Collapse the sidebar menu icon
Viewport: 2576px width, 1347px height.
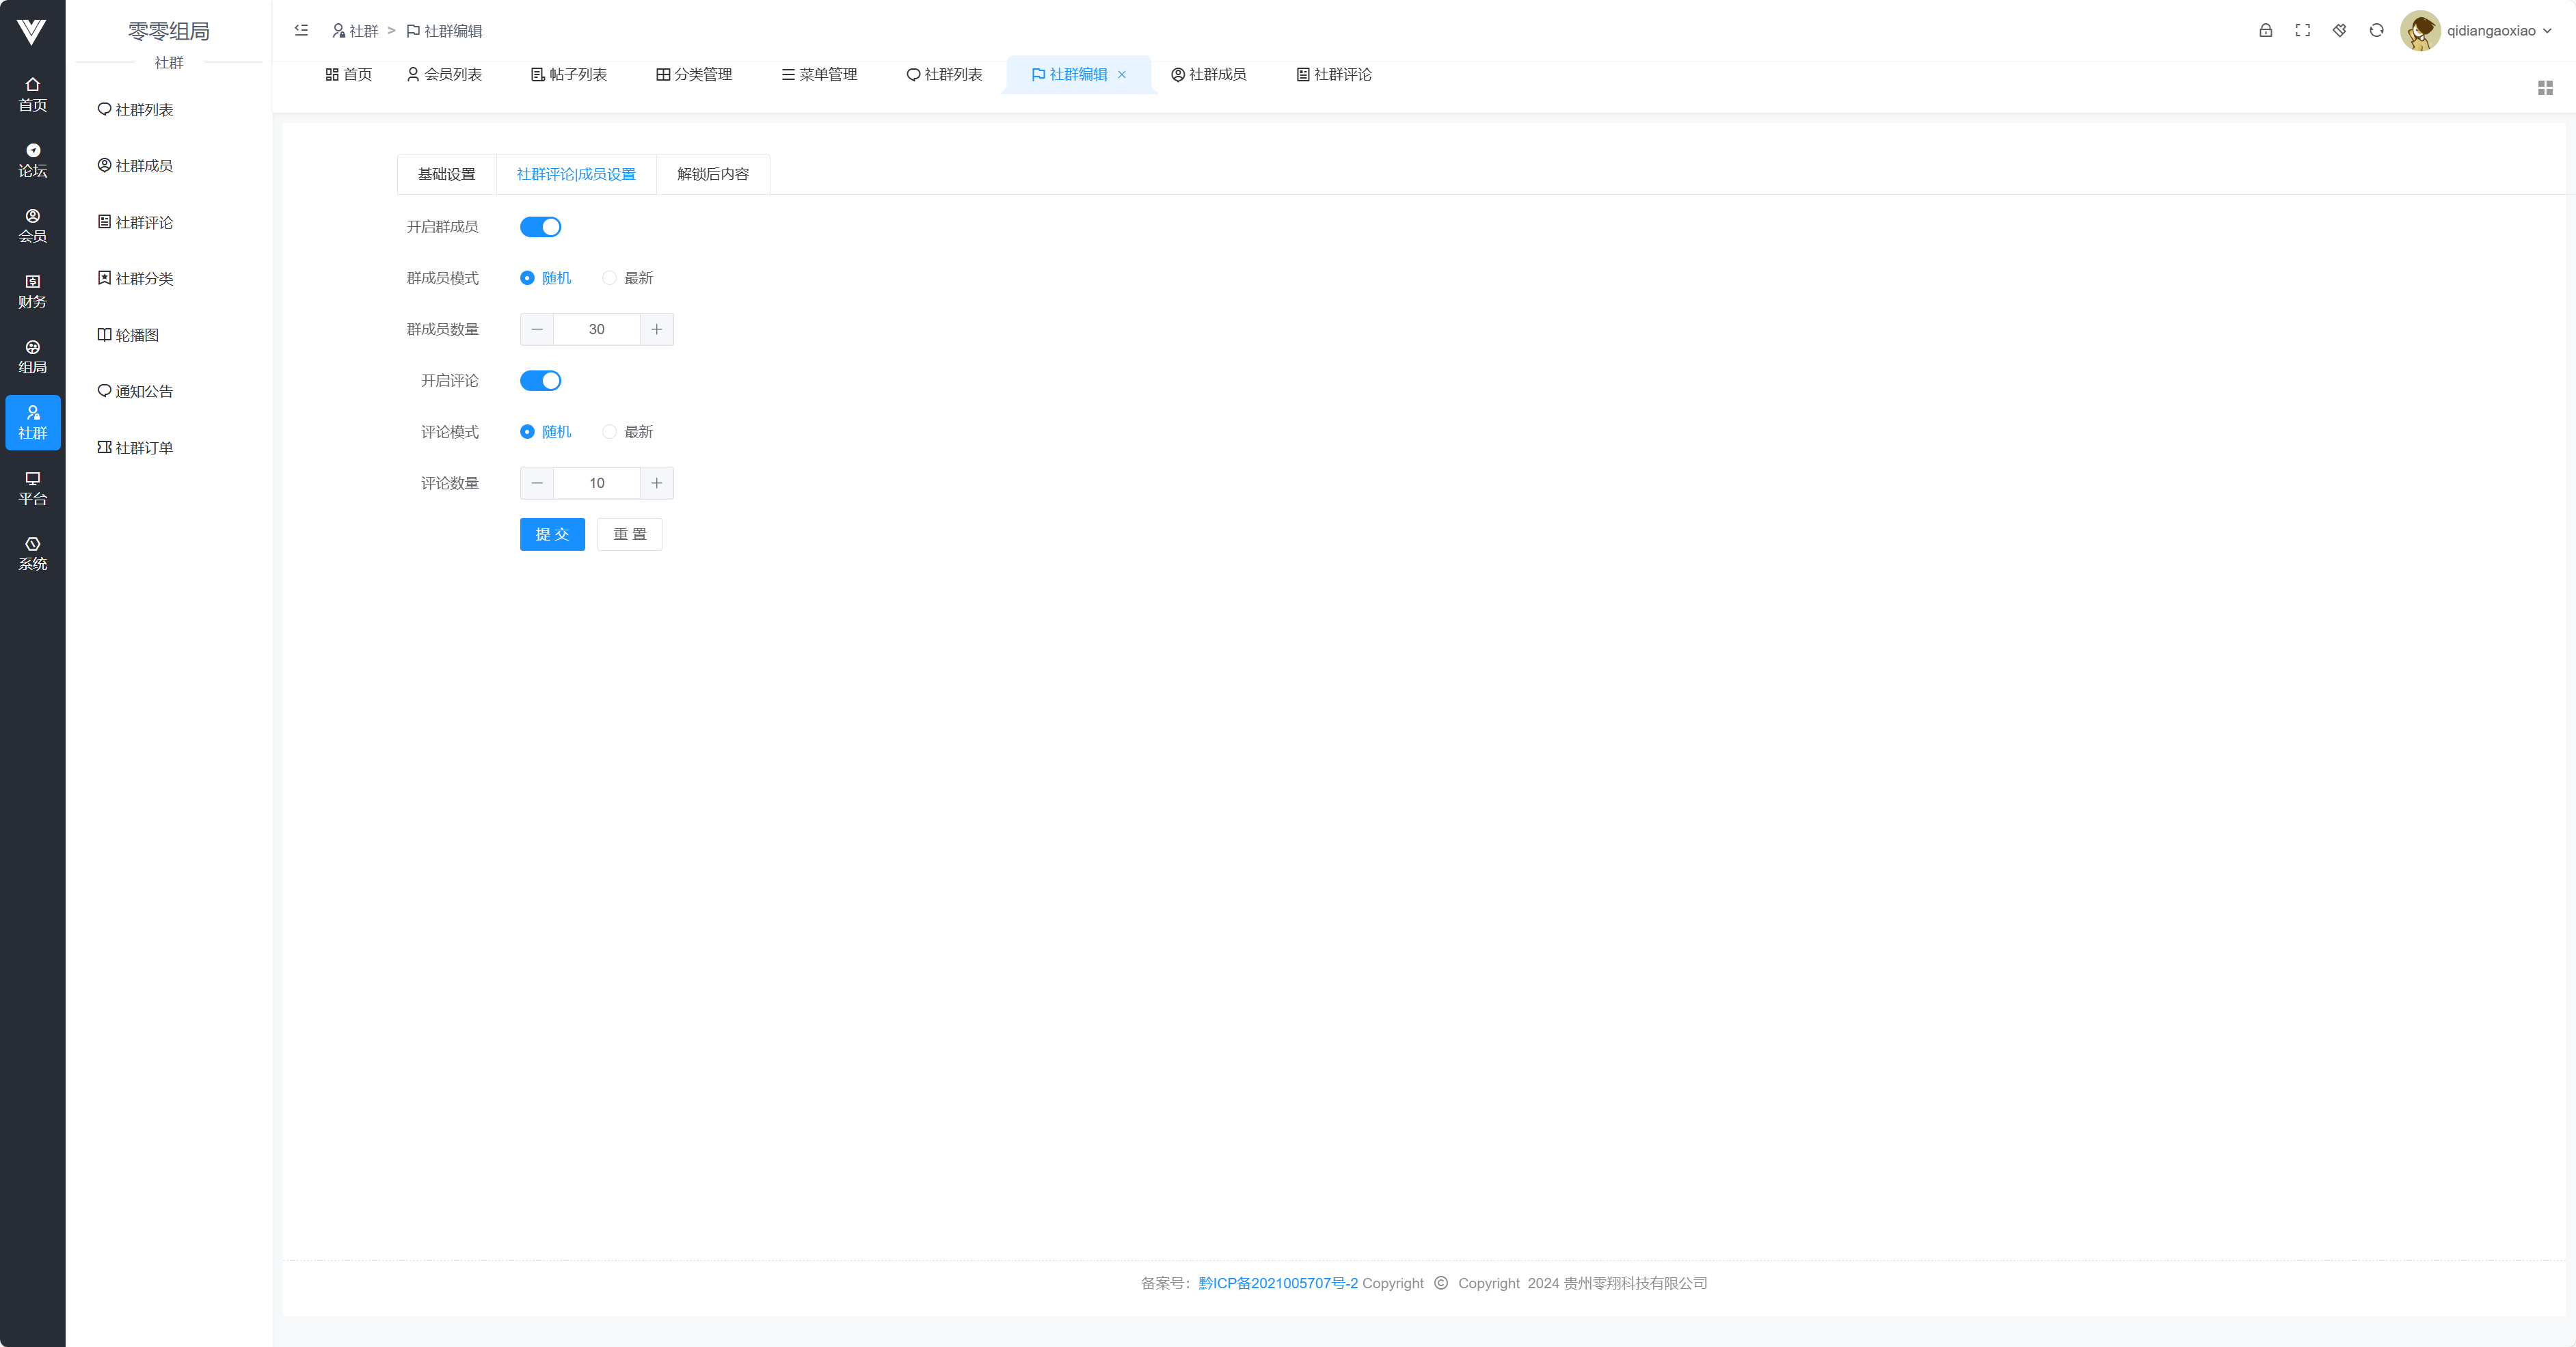301,31
